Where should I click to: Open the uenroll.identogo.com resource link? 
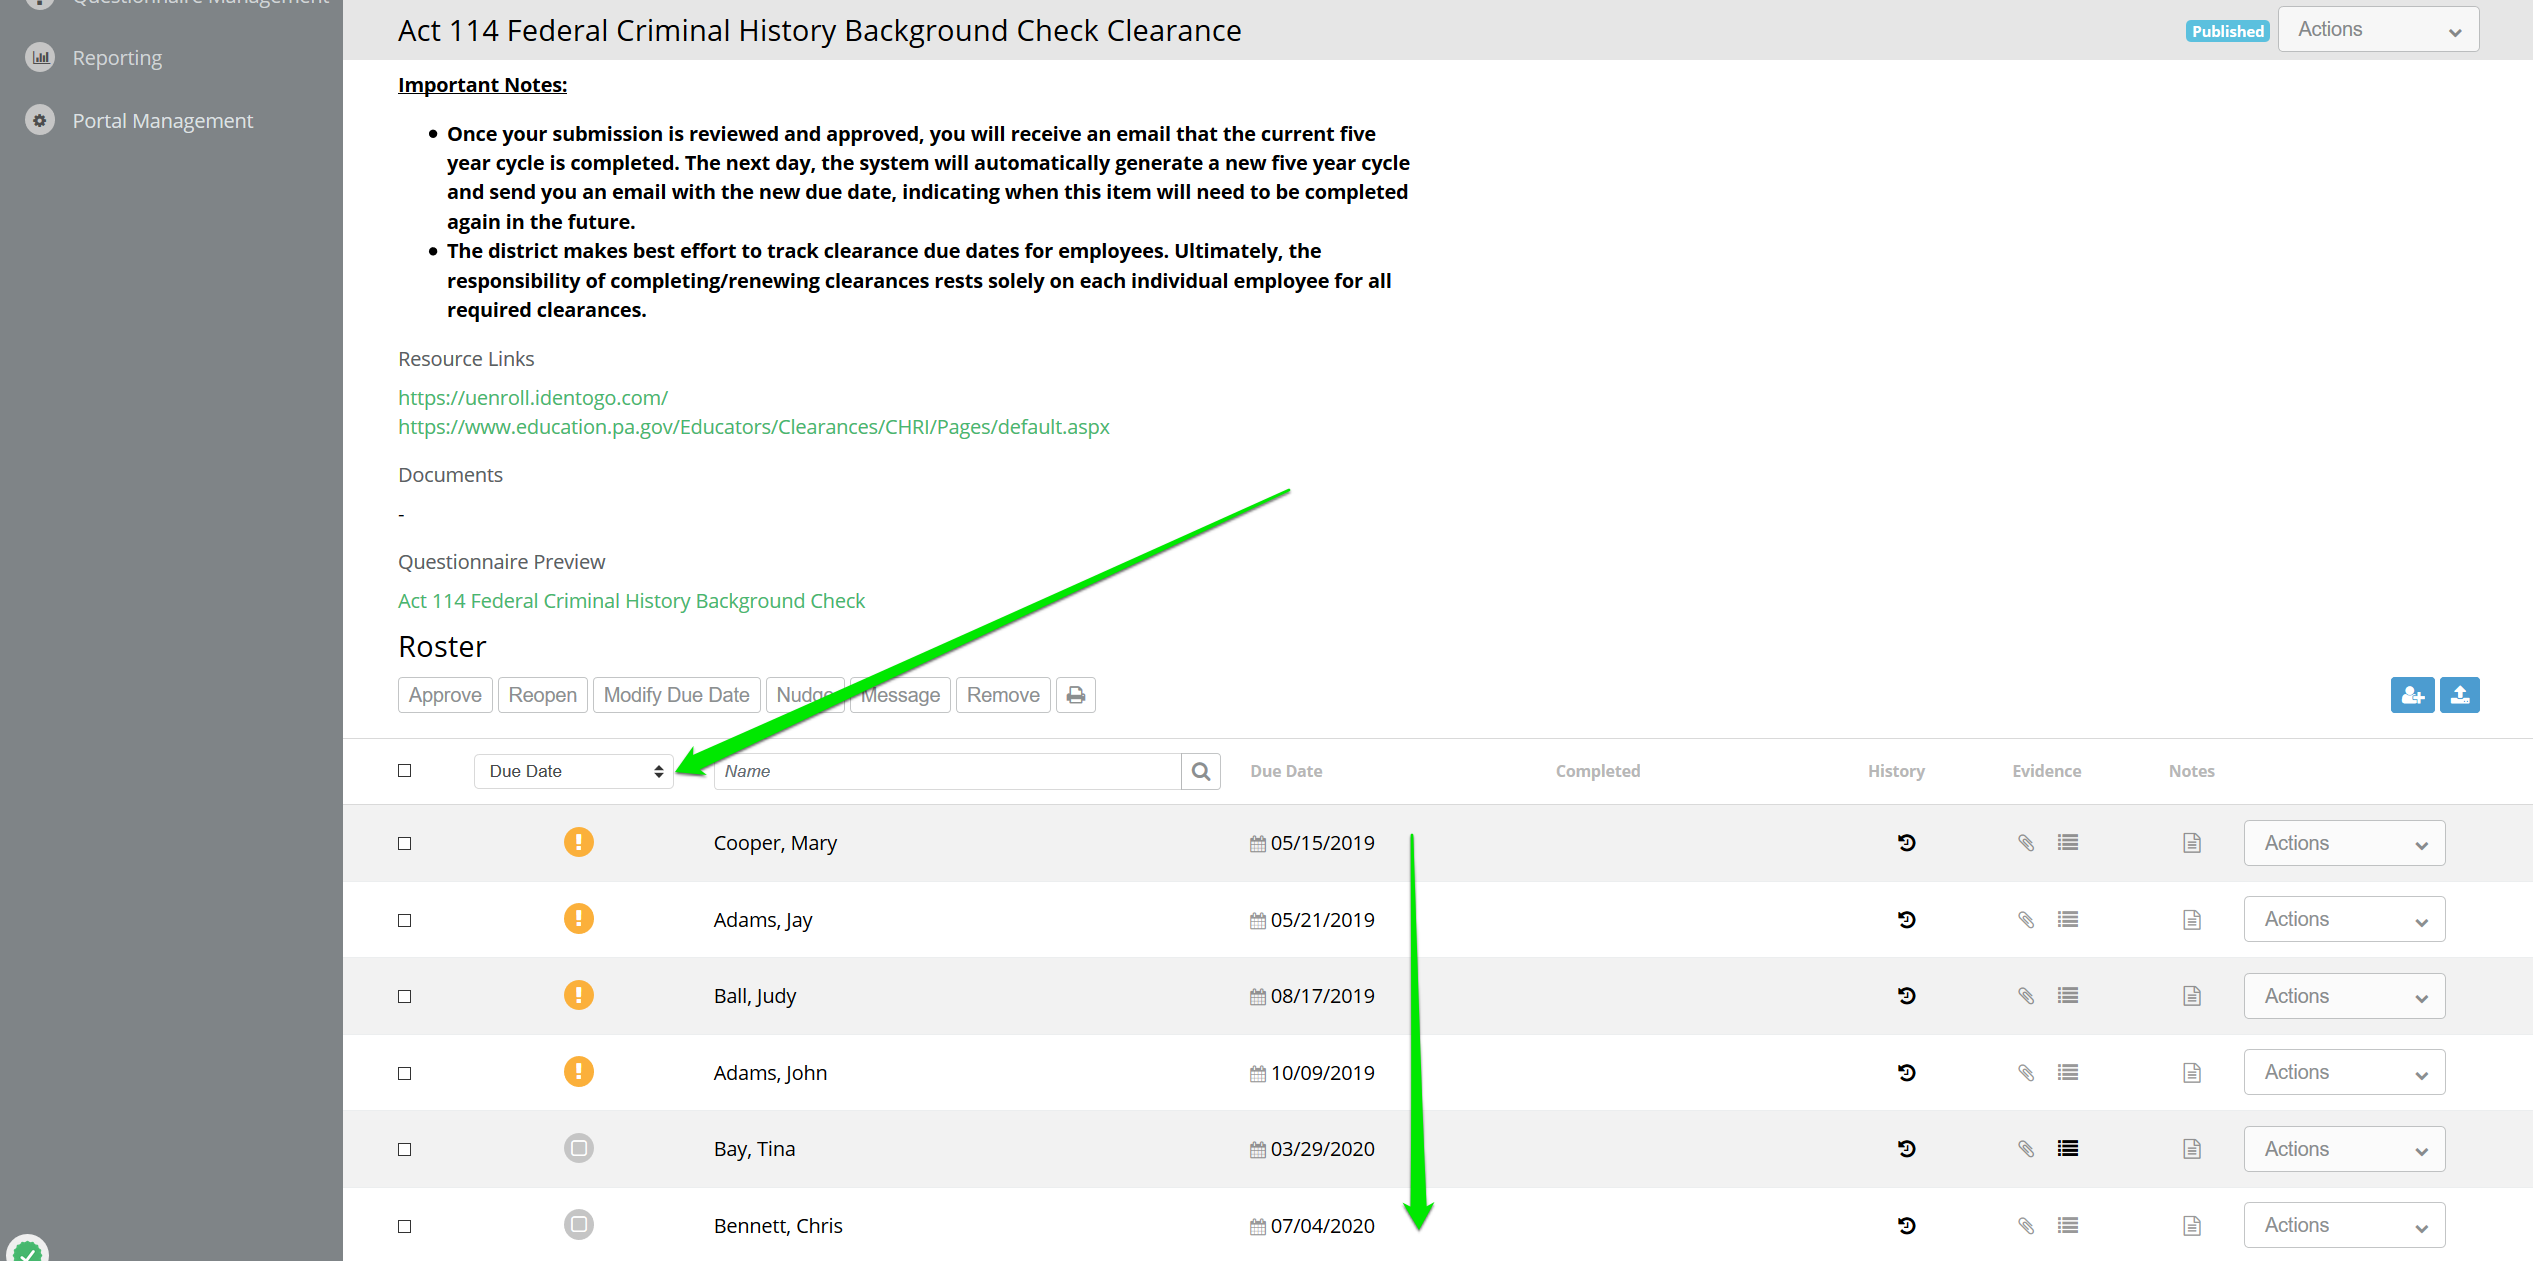(x=532, y=398)
